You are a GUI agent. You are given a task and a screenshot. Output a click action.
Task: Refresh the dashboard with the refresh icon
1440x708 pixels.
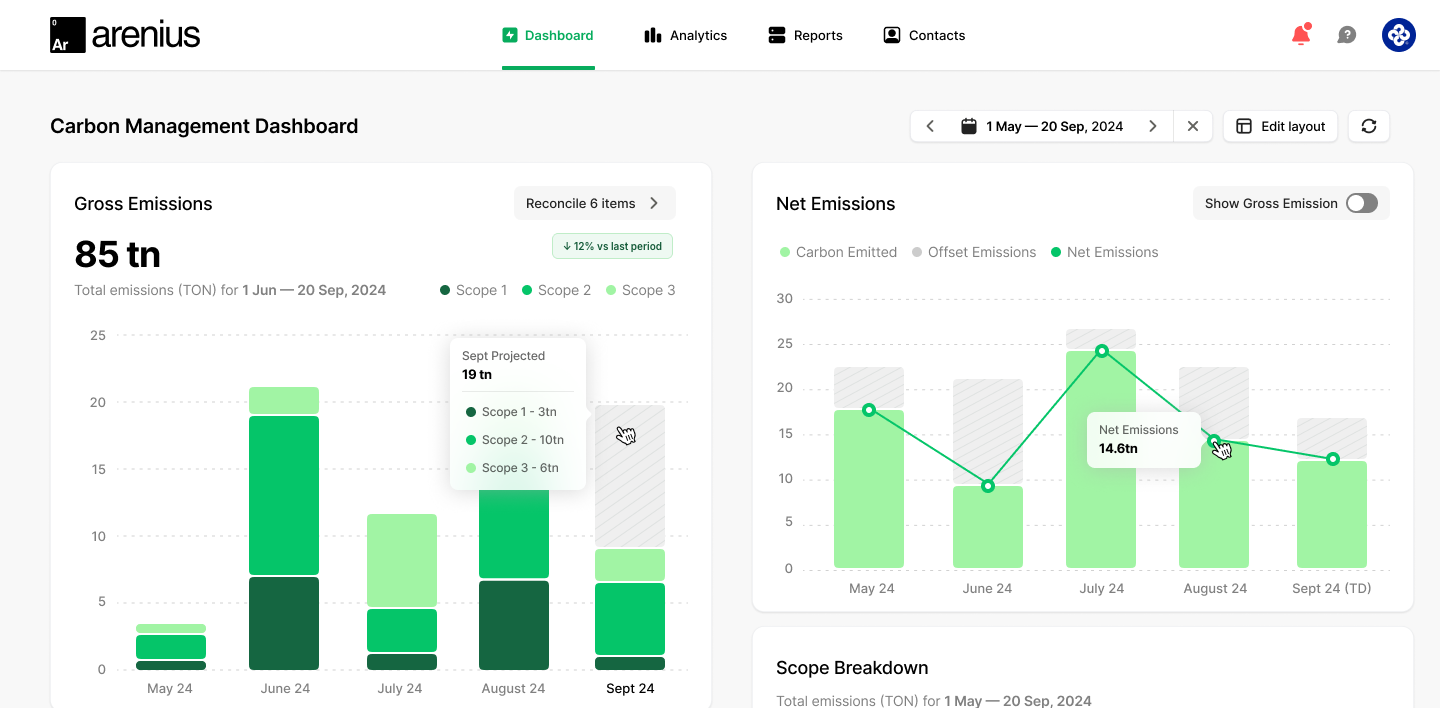(1368, 126)
